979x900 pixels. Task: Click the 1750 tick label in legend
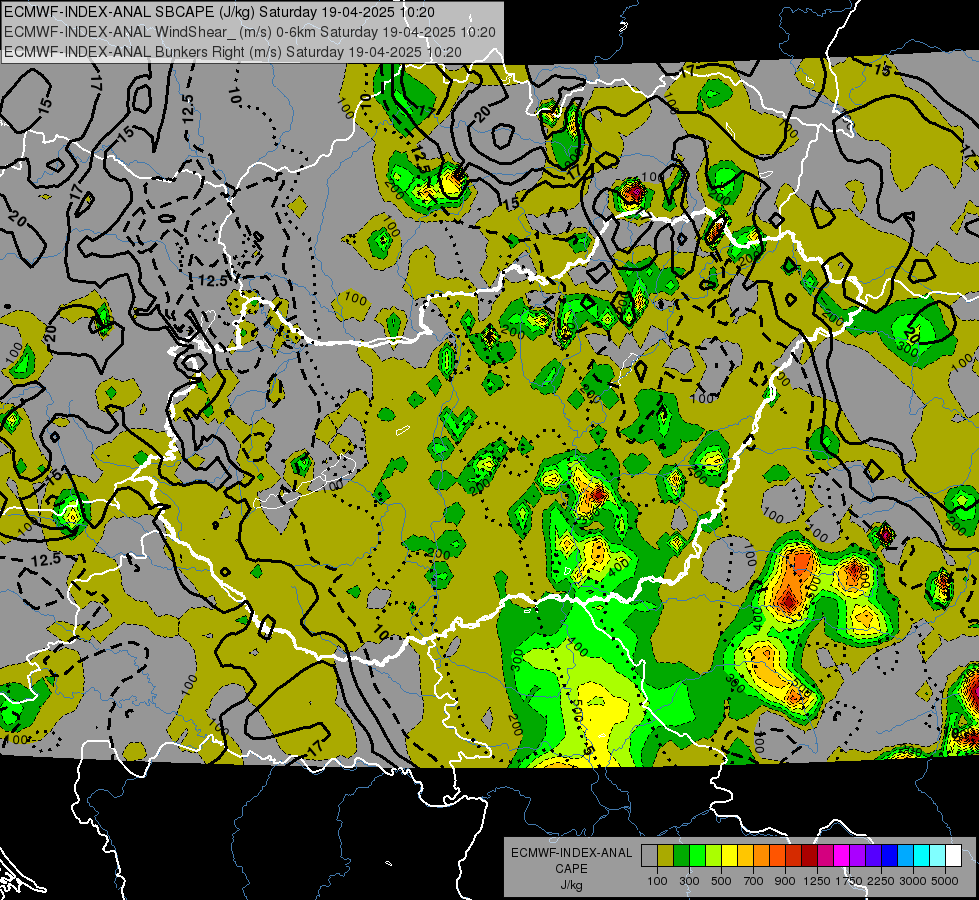pos(849,881)
